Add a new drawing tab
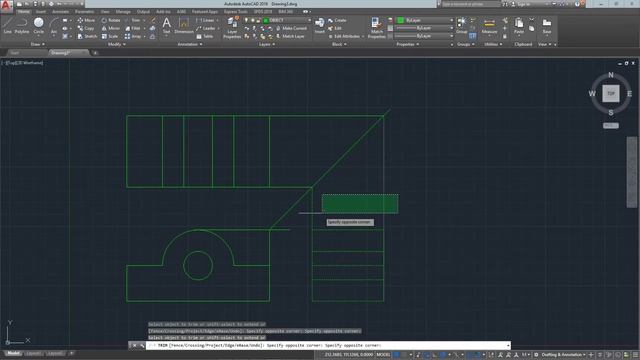This screenshot has width=640, height=360. pos(95,53)
